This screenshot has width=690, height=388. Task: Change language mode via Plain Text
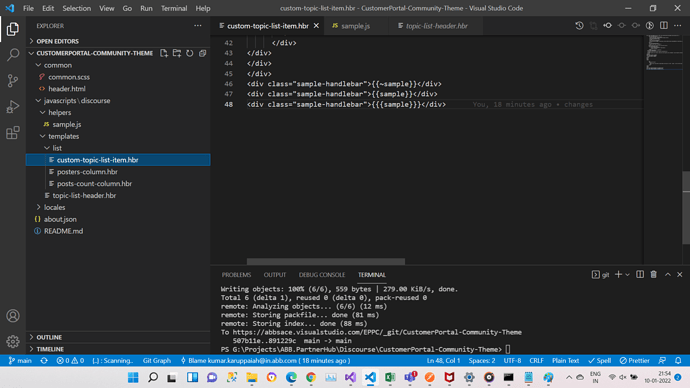565,361
